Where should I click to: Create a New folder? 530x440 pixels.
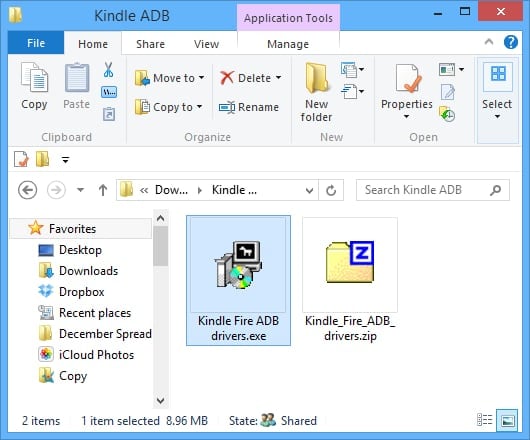316,92
